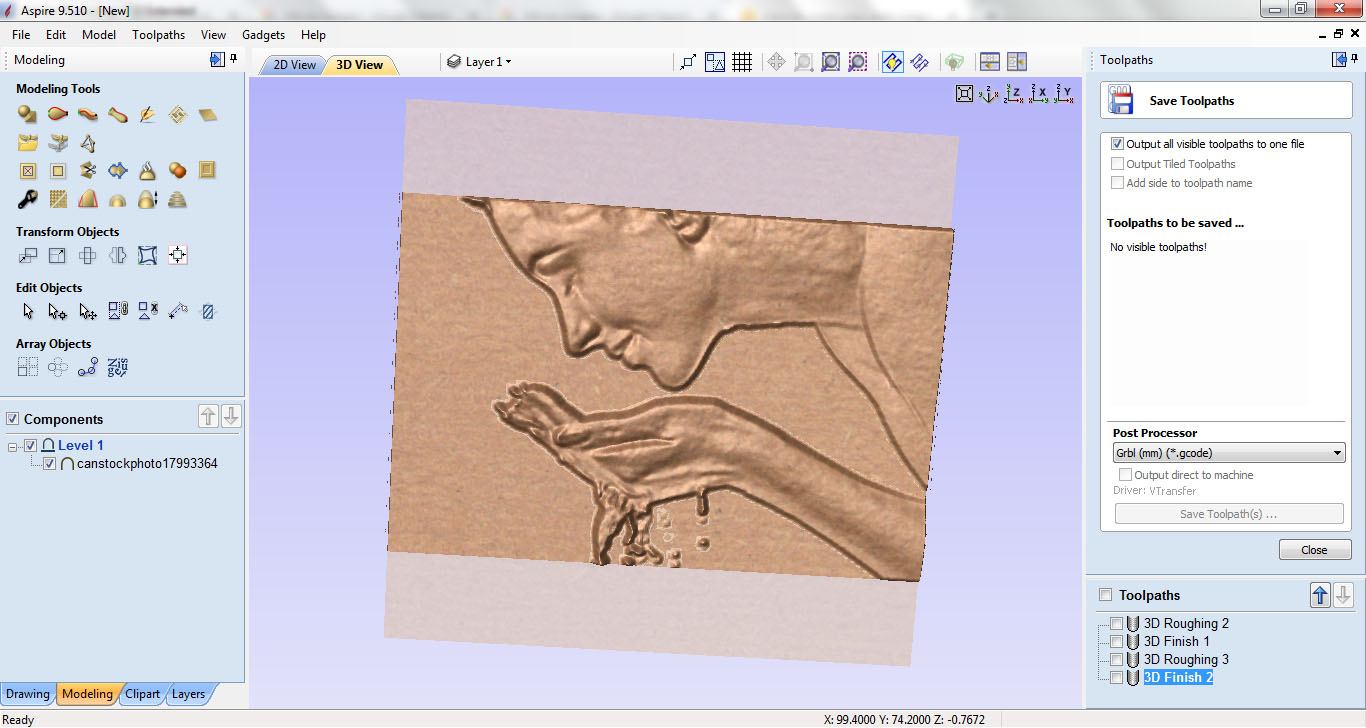The height and width of the screenshot is (728, 1366).
Task: Select the 3D Roughing 3 toolpath name
Action: tap(1186, 659)
